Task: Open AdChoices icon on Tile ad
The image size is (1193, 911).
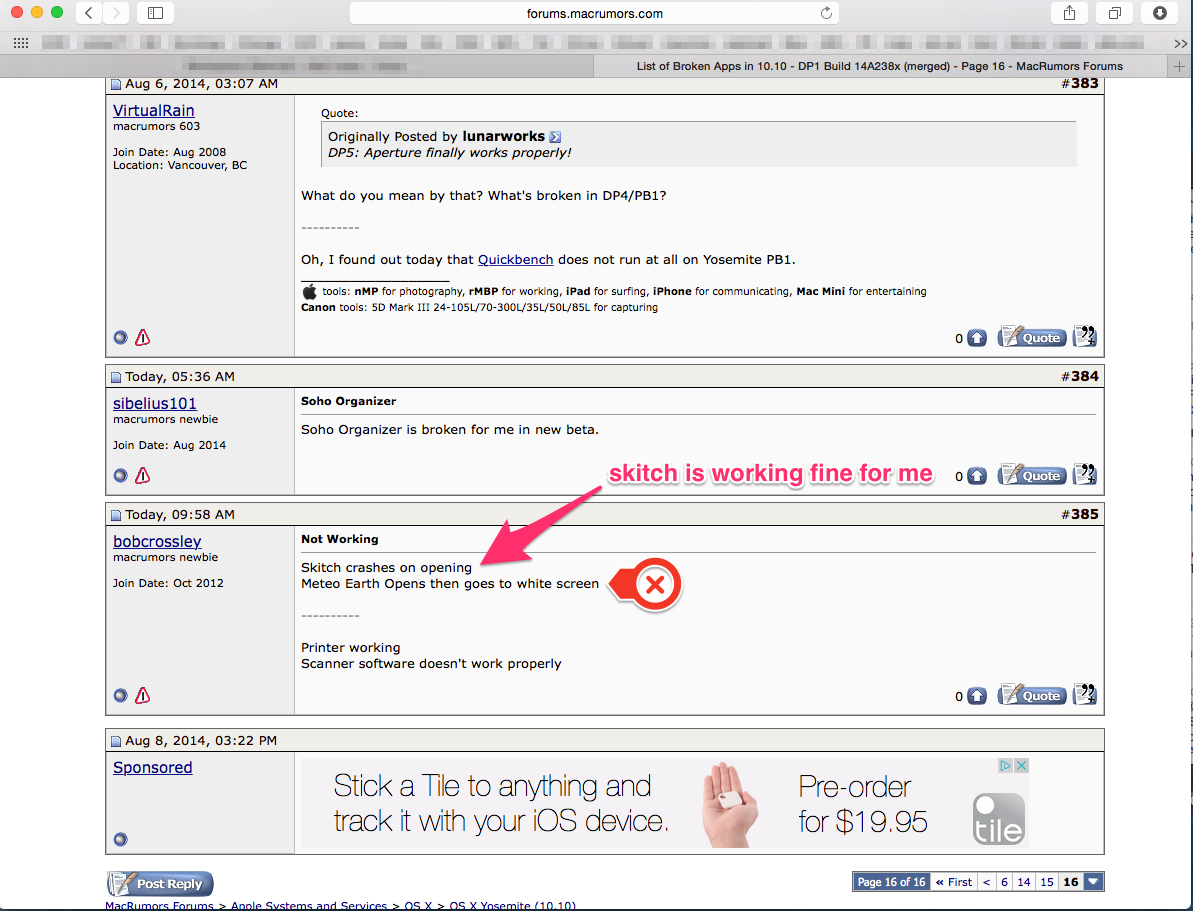Action: (1006, 766)
